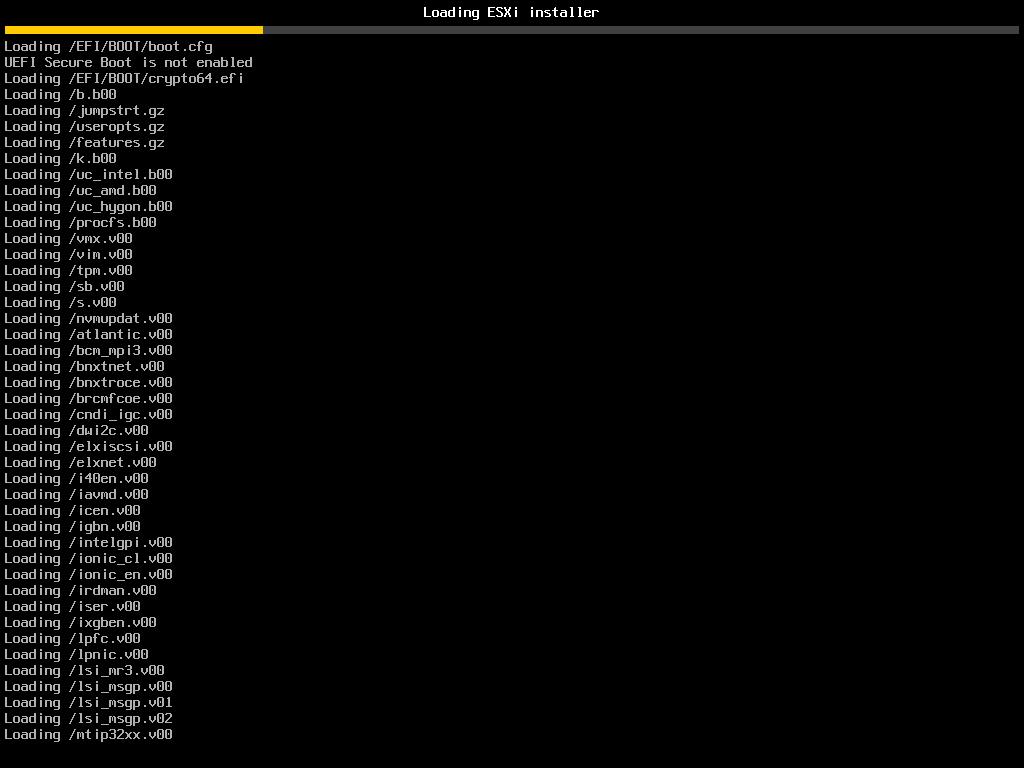Select the "Loading /bnxtnet.v00" line
The width and height of the screenshot is (1024, 768).
coord(84,366)
